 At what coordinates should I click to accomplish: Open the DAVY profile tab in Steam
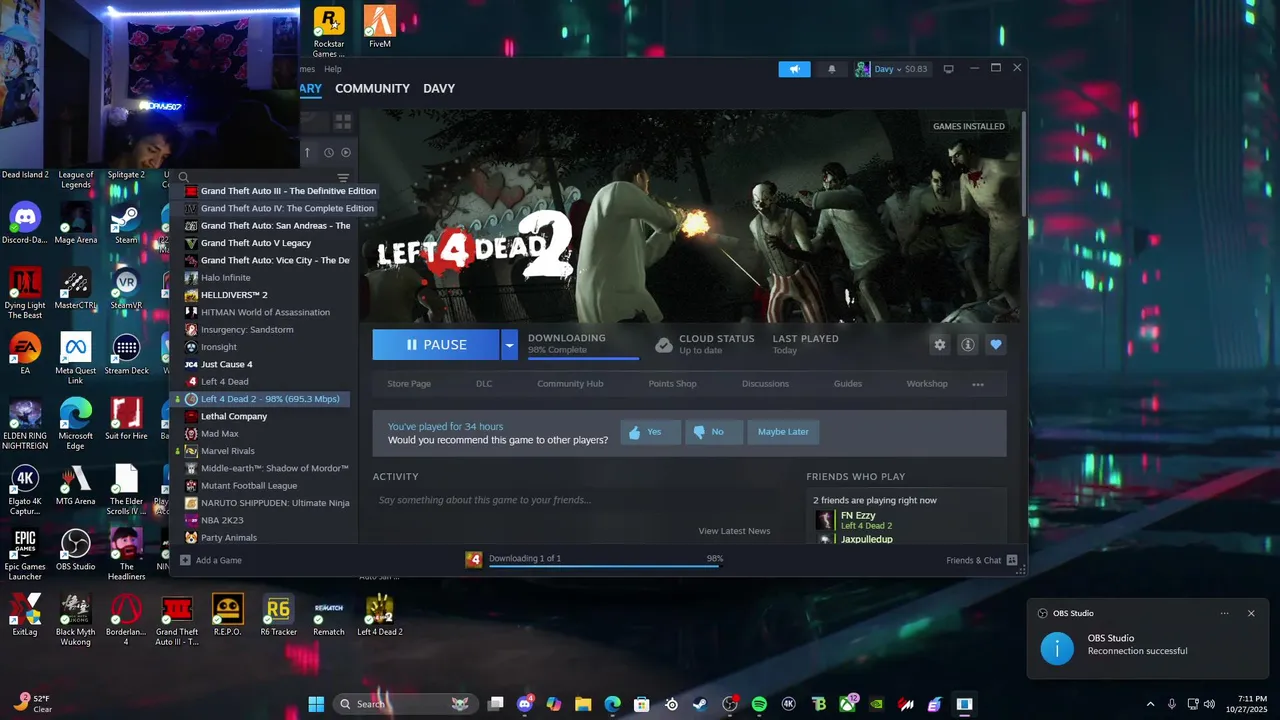[x=439, y=88]
